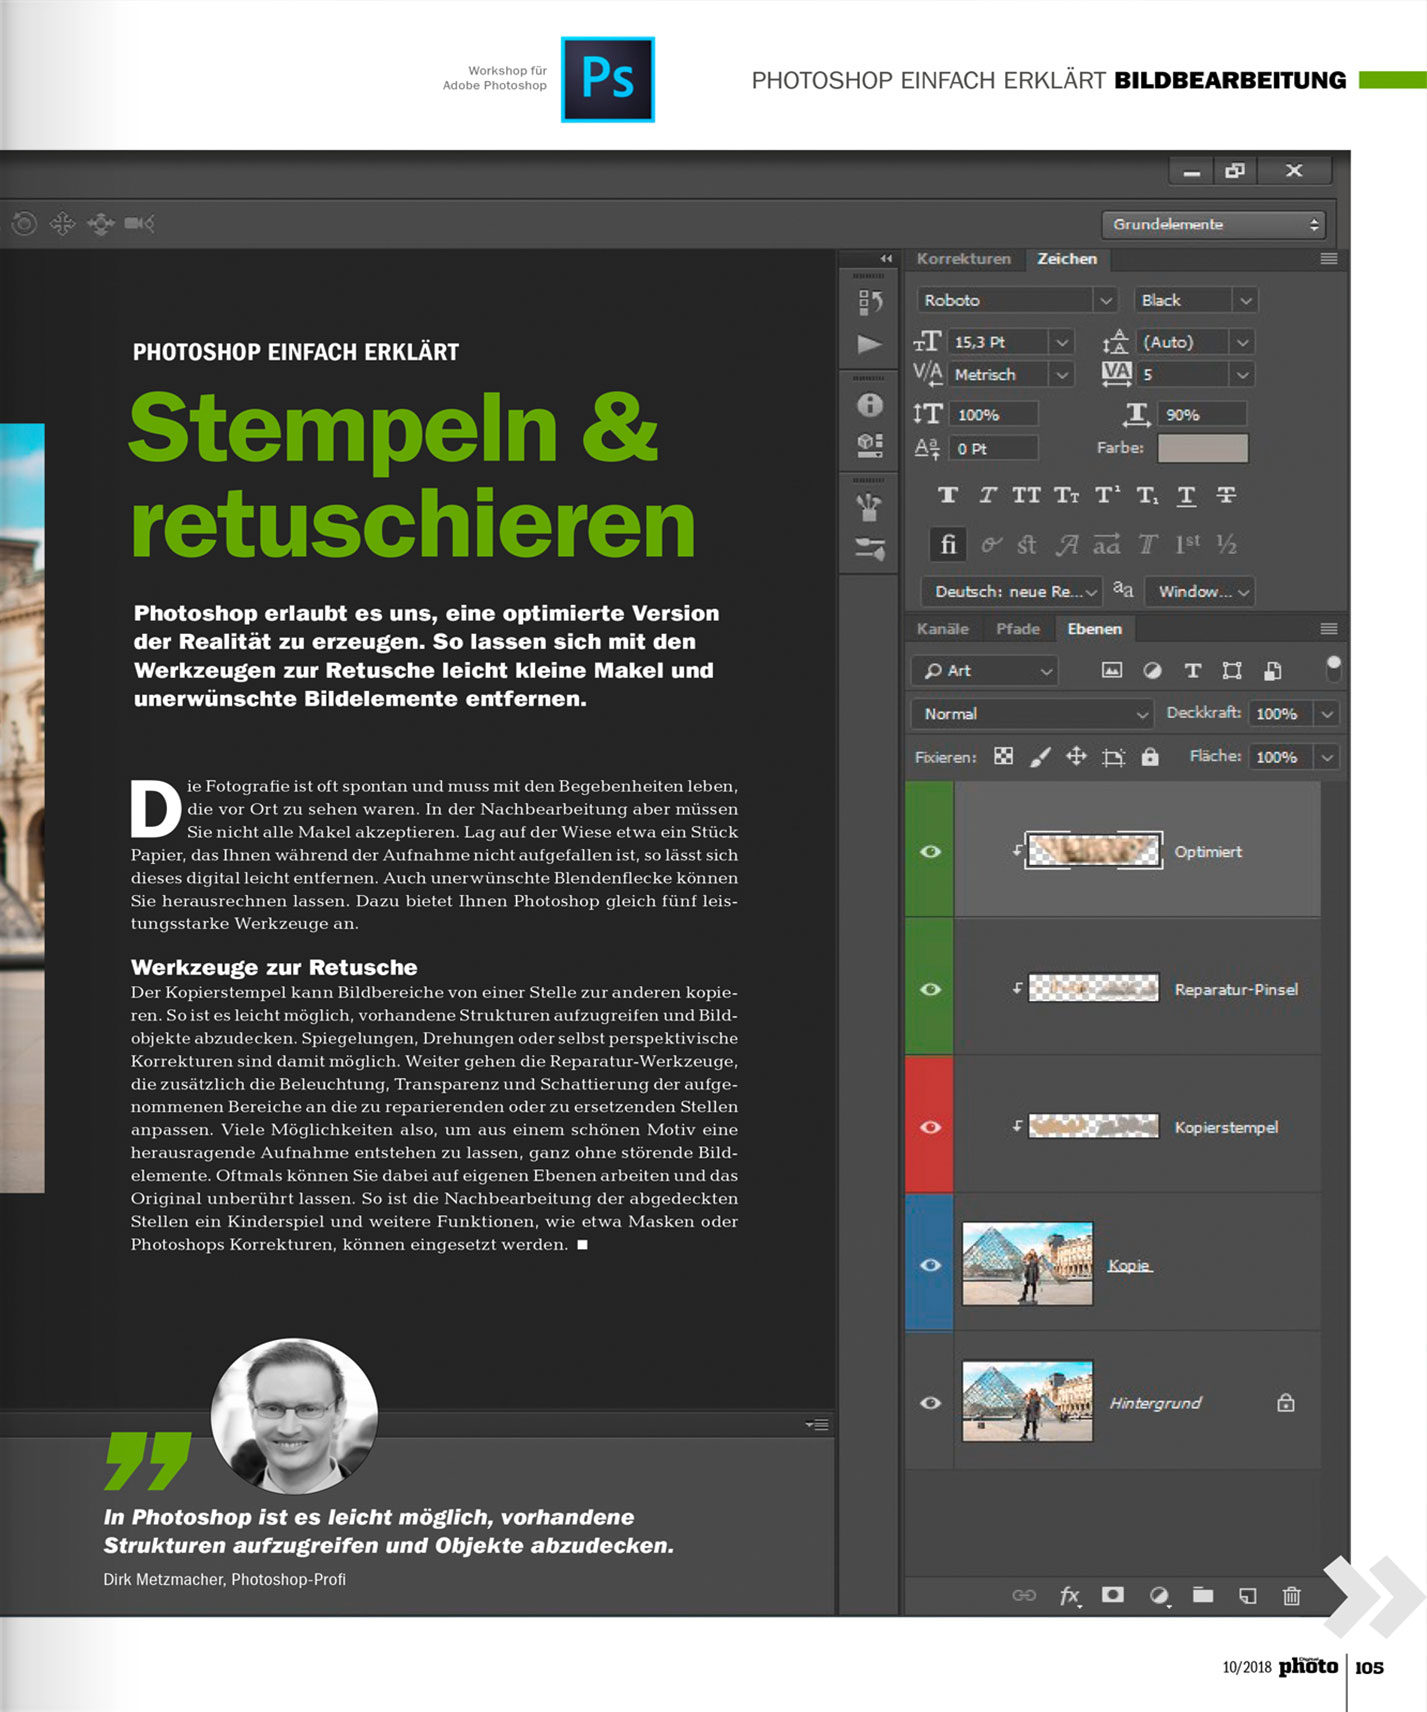Click the Farbe text color swatch
The width and height of the screenshot is (1427, 1712).
coord(1203,448)
